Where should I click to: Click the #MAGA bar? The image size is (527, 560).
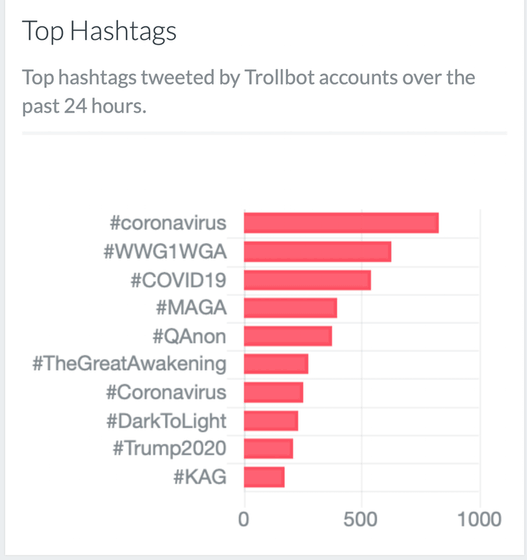click(291, 308)
